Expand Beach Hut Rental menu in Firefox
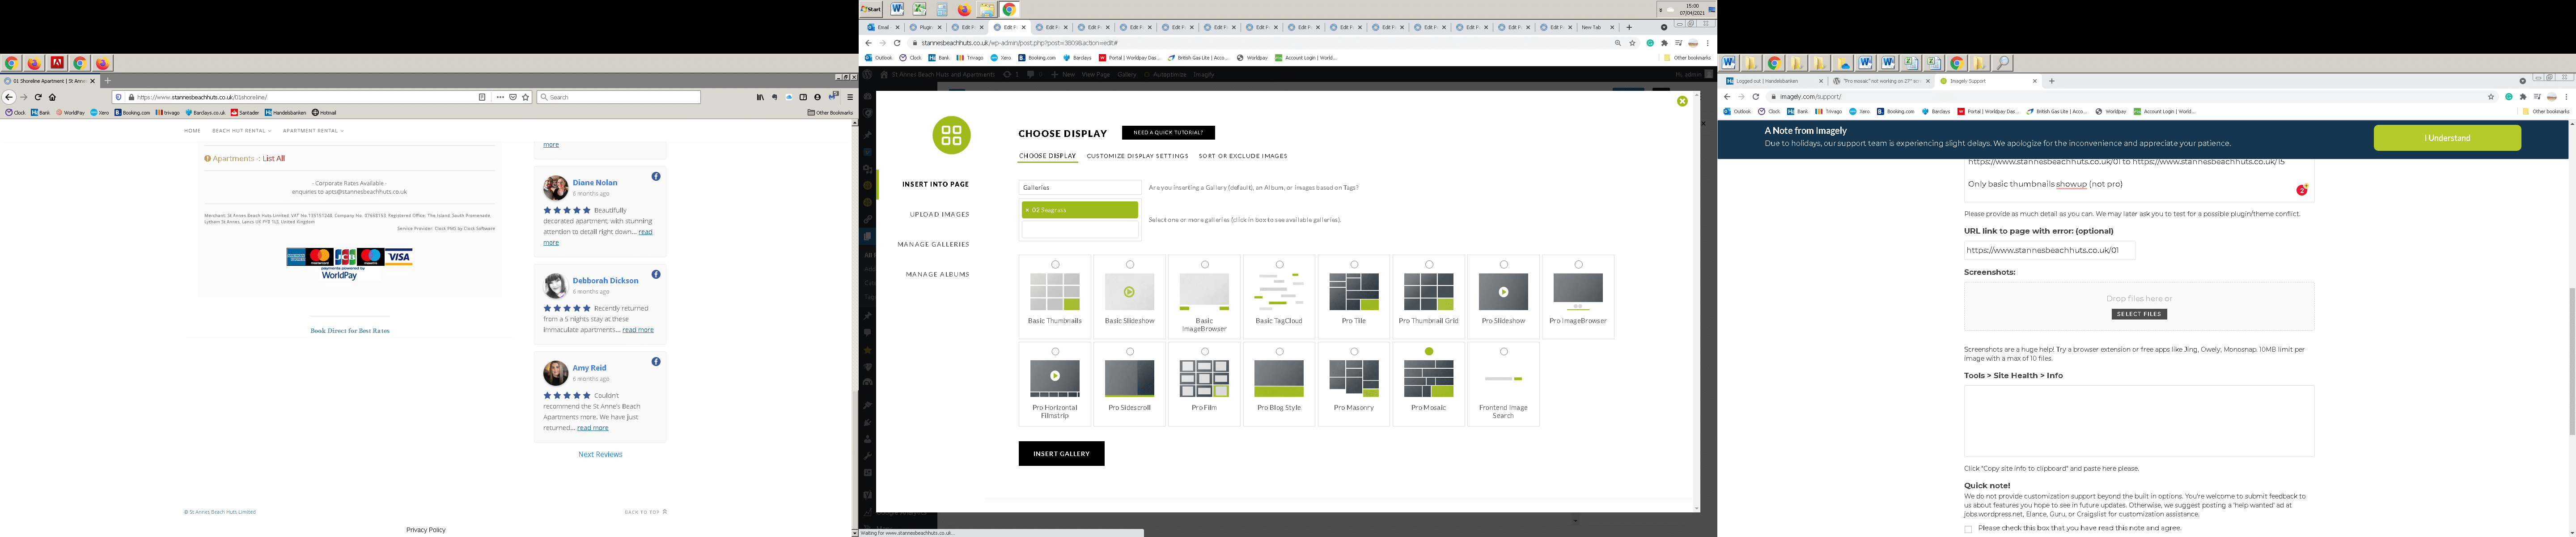2576x537 pixels. point(241,130)
